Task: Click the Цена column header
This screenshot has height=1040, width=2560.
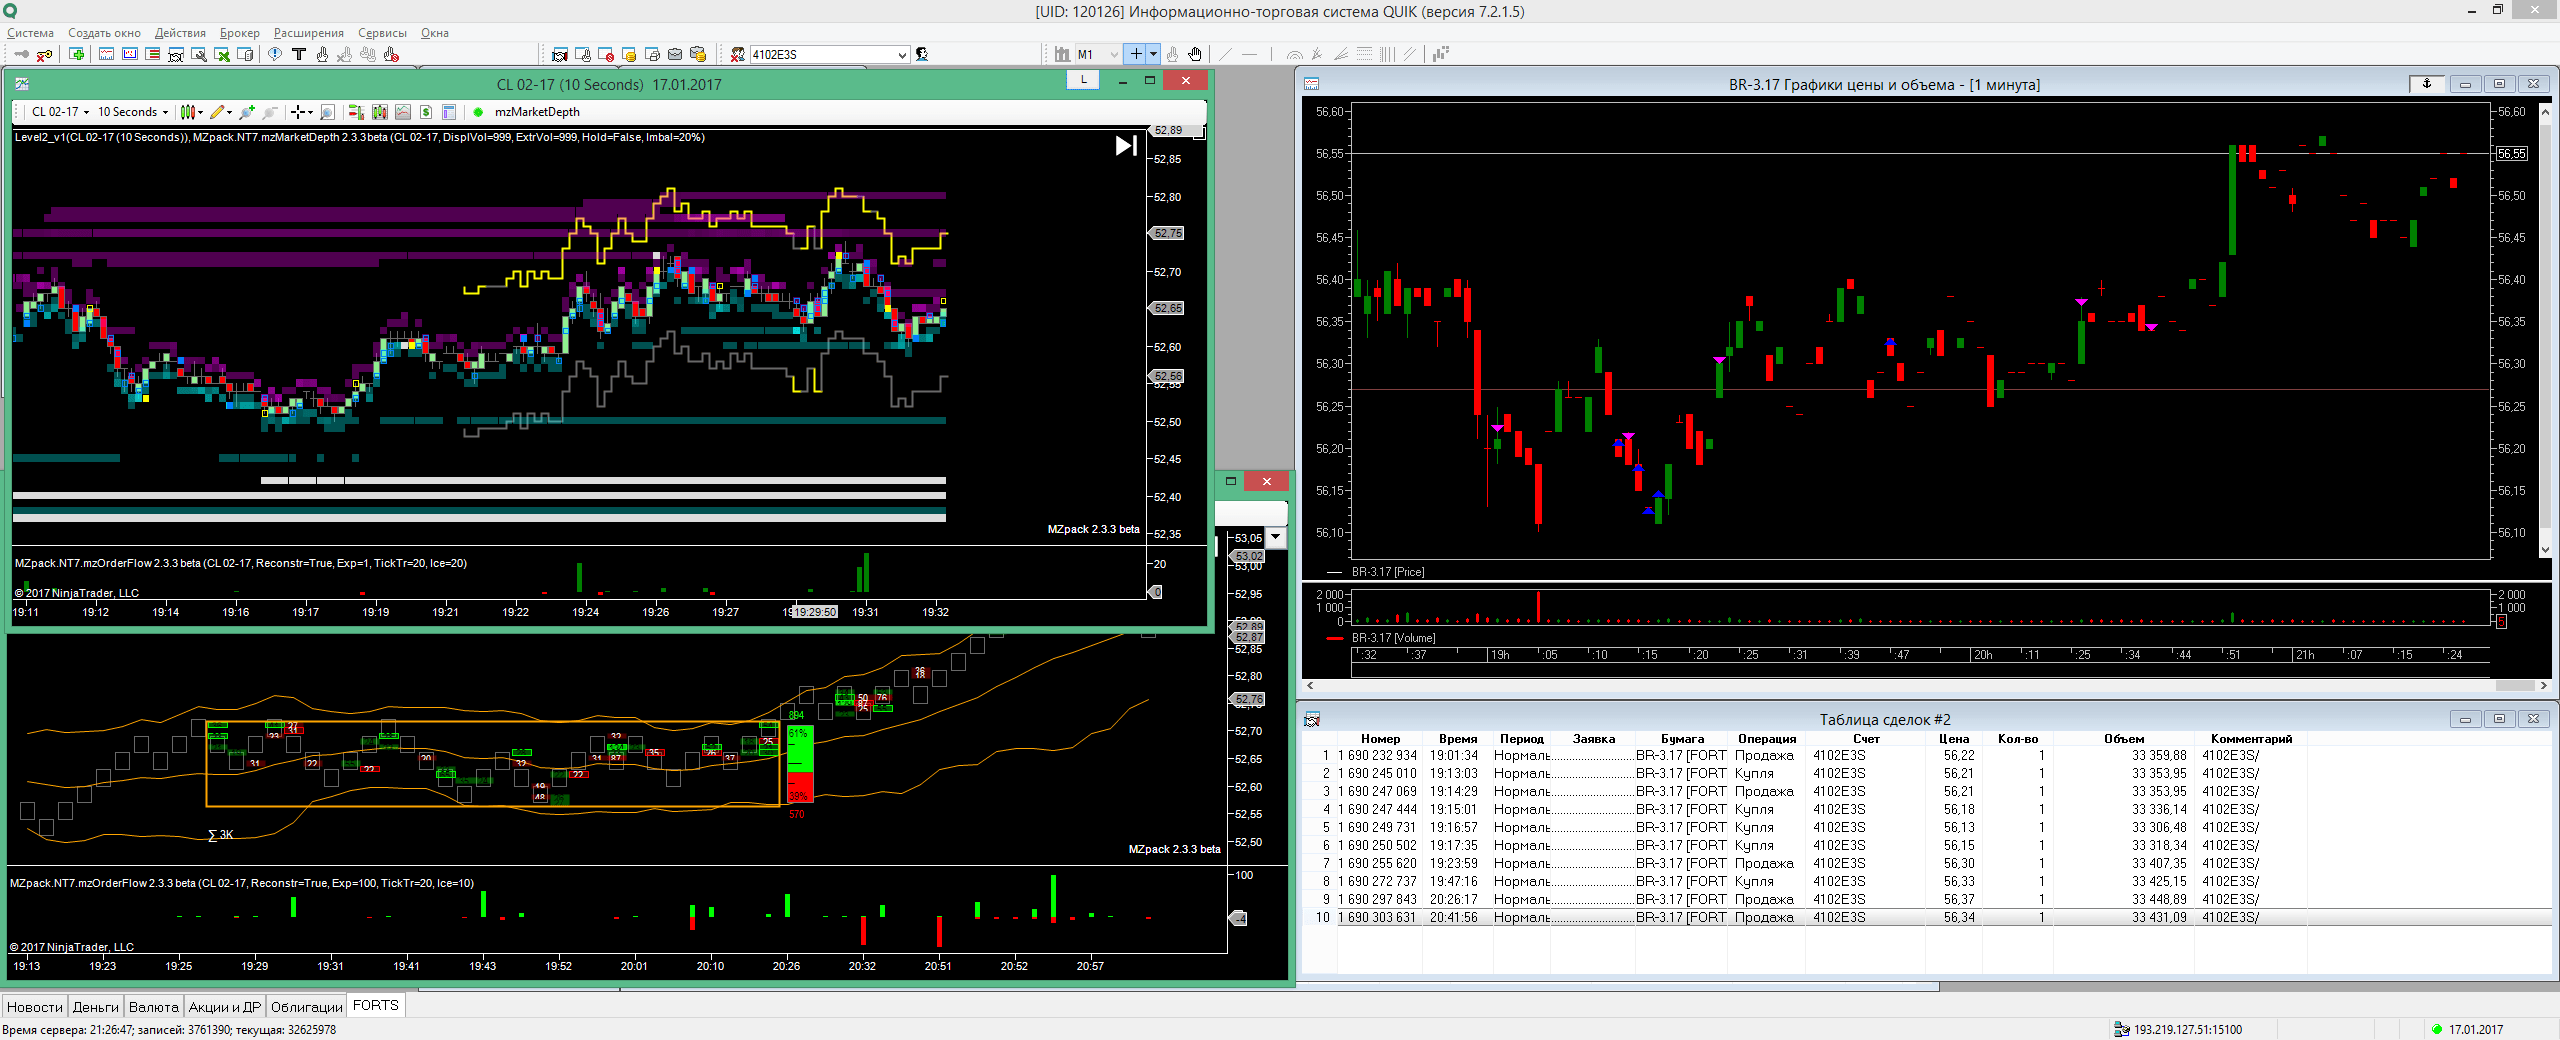Action: coord(1954,739)
